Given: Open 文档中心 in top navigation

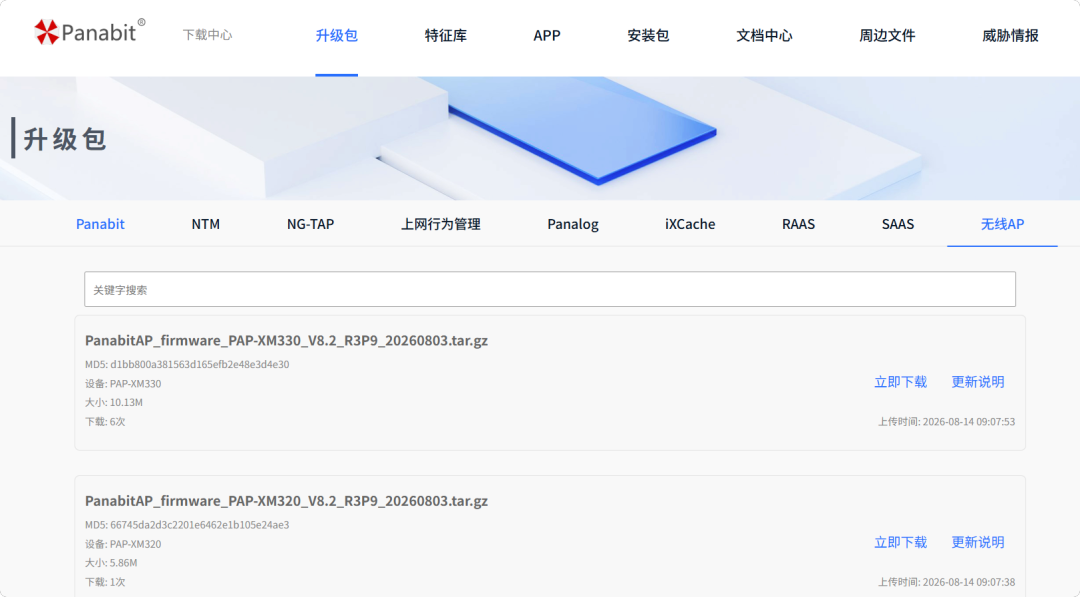Looking at the screenshot, I should [764, 35].
